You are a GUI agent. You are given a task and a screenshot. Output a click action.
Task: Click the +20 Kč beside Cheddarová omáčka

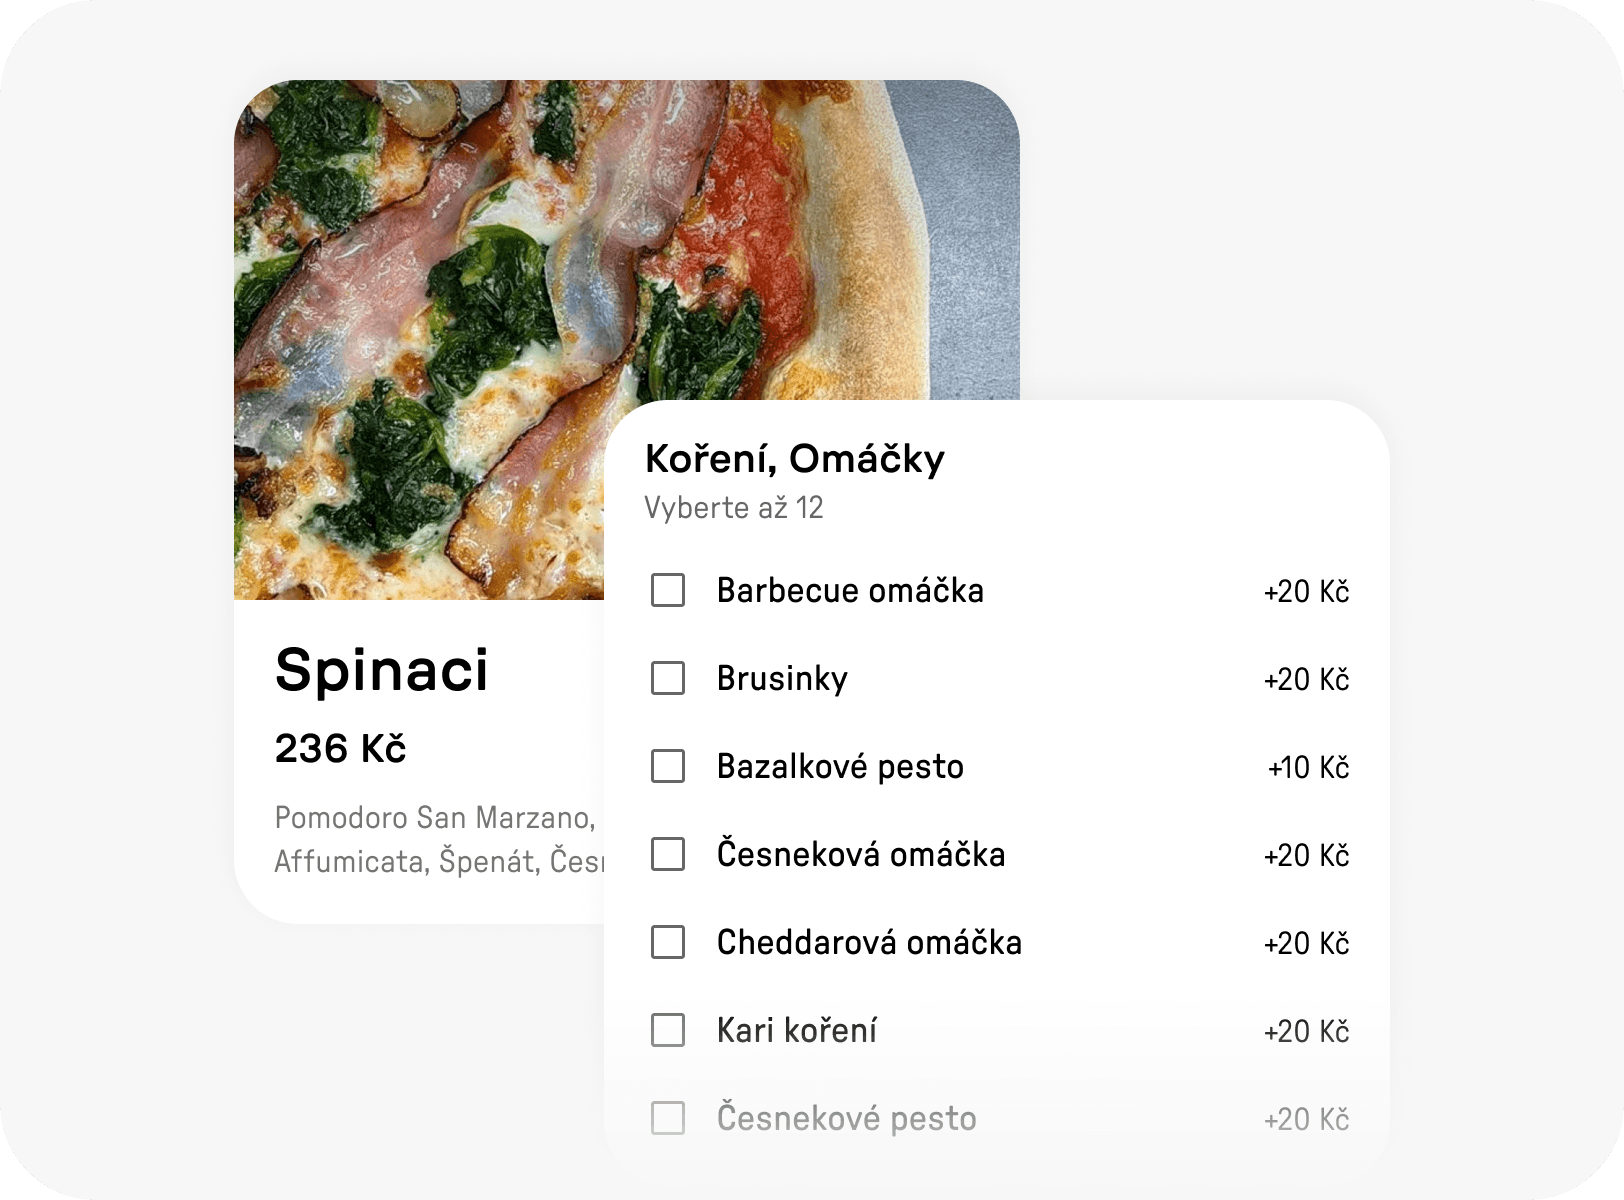(x=1307, y=941)
